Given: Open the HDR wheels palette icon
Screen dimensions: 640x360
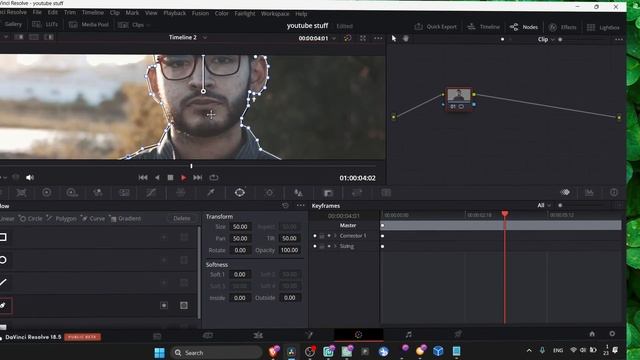Looking at the screenshot, I should pos(72,193).
